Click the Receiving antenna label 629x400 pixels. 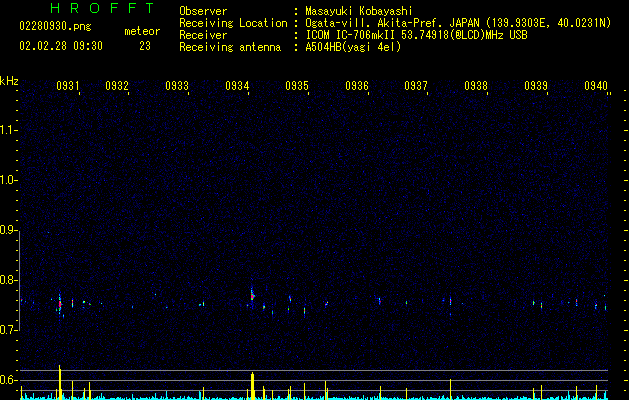click(230, 47)
